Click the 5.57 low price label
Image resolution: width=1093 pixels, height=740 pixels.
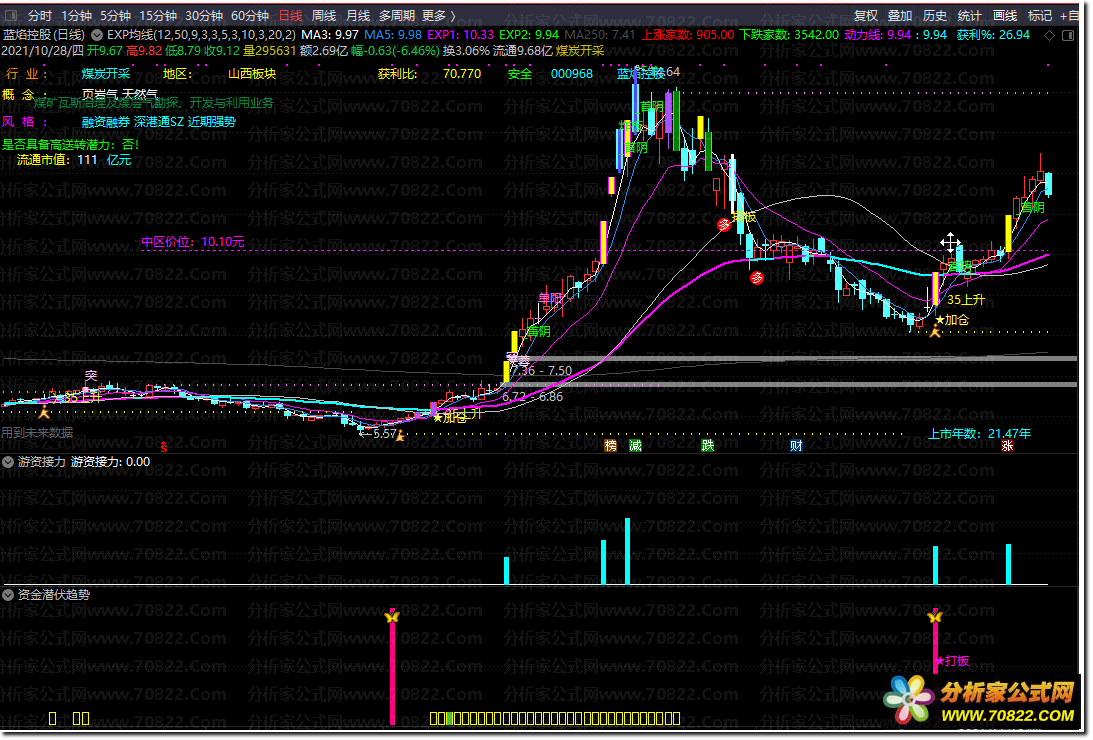[384, 433]
